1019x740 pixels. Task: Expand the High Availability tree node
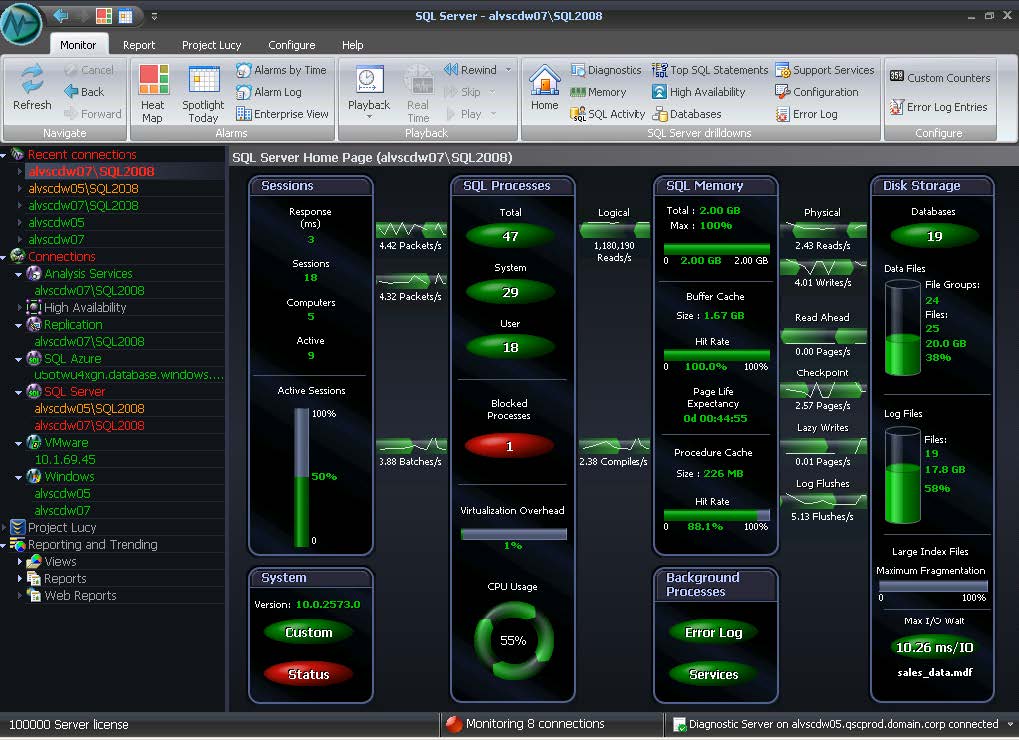point(19,307)
